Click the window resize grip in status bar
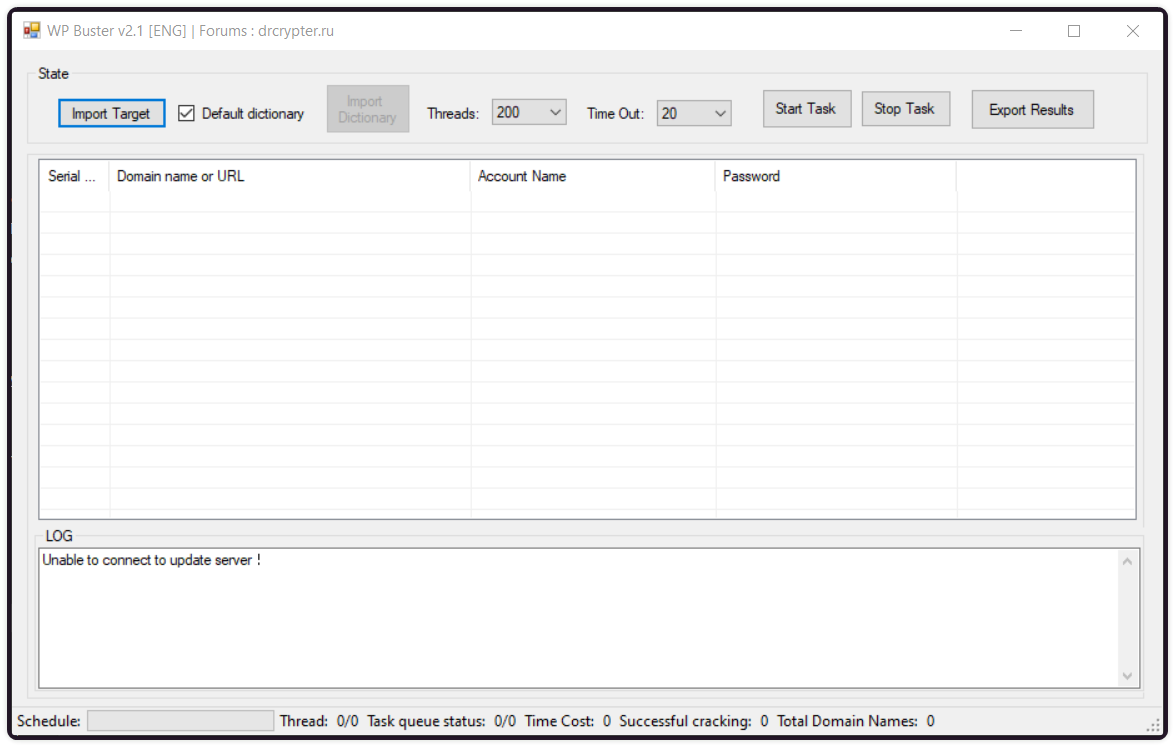Viewport: 1175px width, 747px height. pos(1152,724)
